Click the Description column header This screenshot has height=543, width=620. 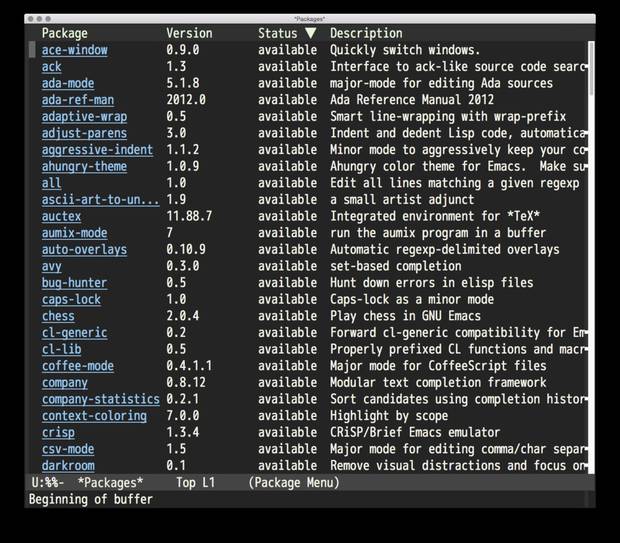[366, 33]
